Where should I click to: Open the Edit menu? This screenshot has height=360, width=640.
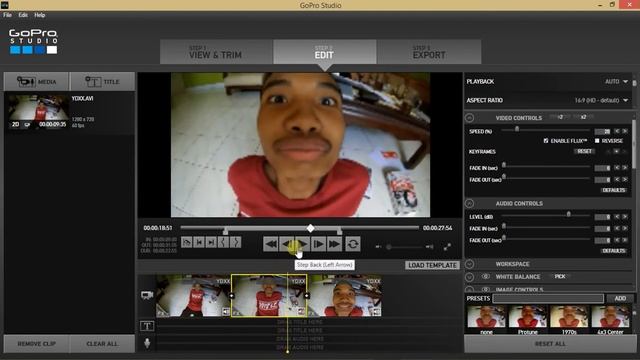[x=23, y=15]
